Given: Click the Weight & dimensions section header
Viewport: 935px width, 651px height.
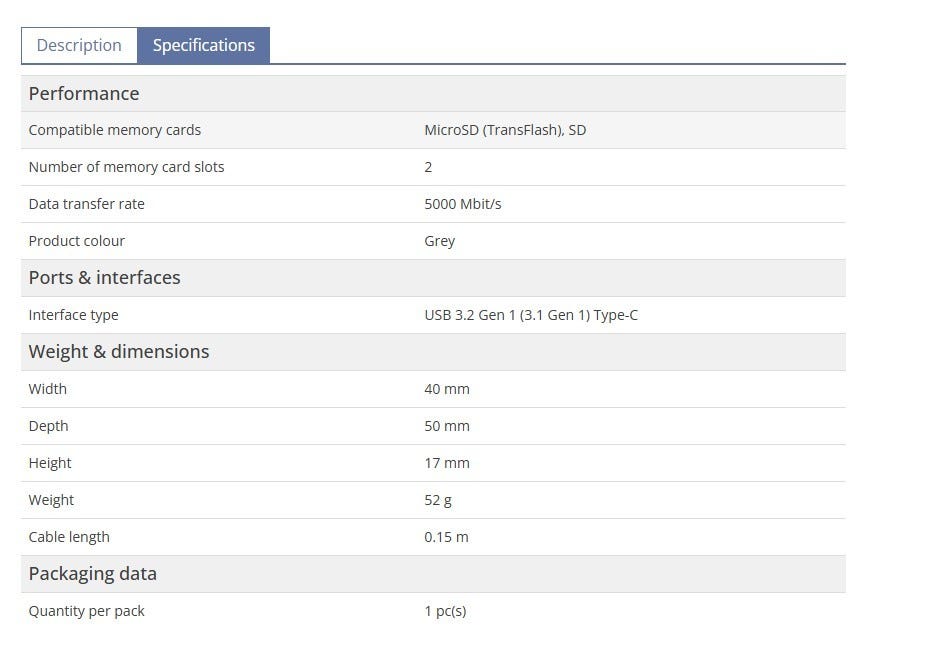Looking at the screenshot, I should pyautogui.click(x=118, y=352).
